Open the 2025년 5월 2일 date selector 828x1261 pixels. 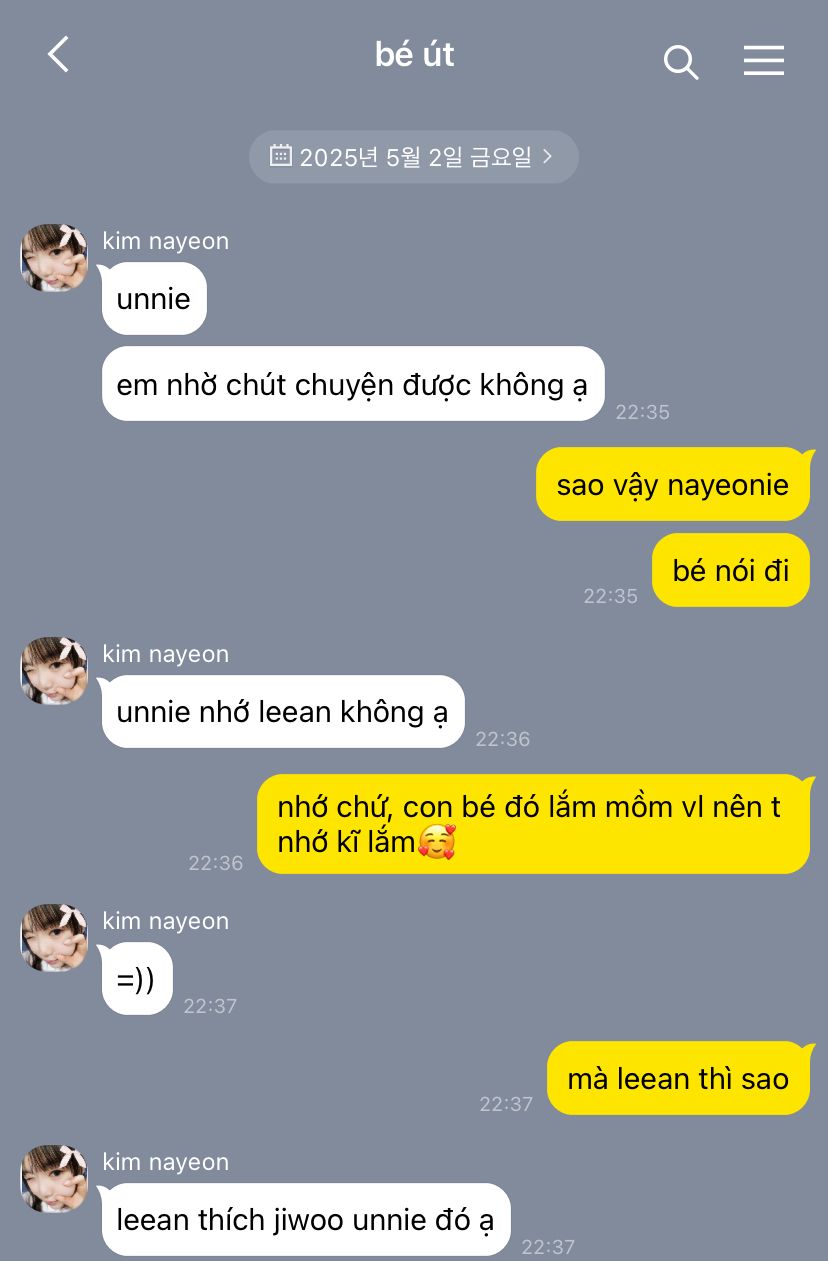[x=414, y=157]
